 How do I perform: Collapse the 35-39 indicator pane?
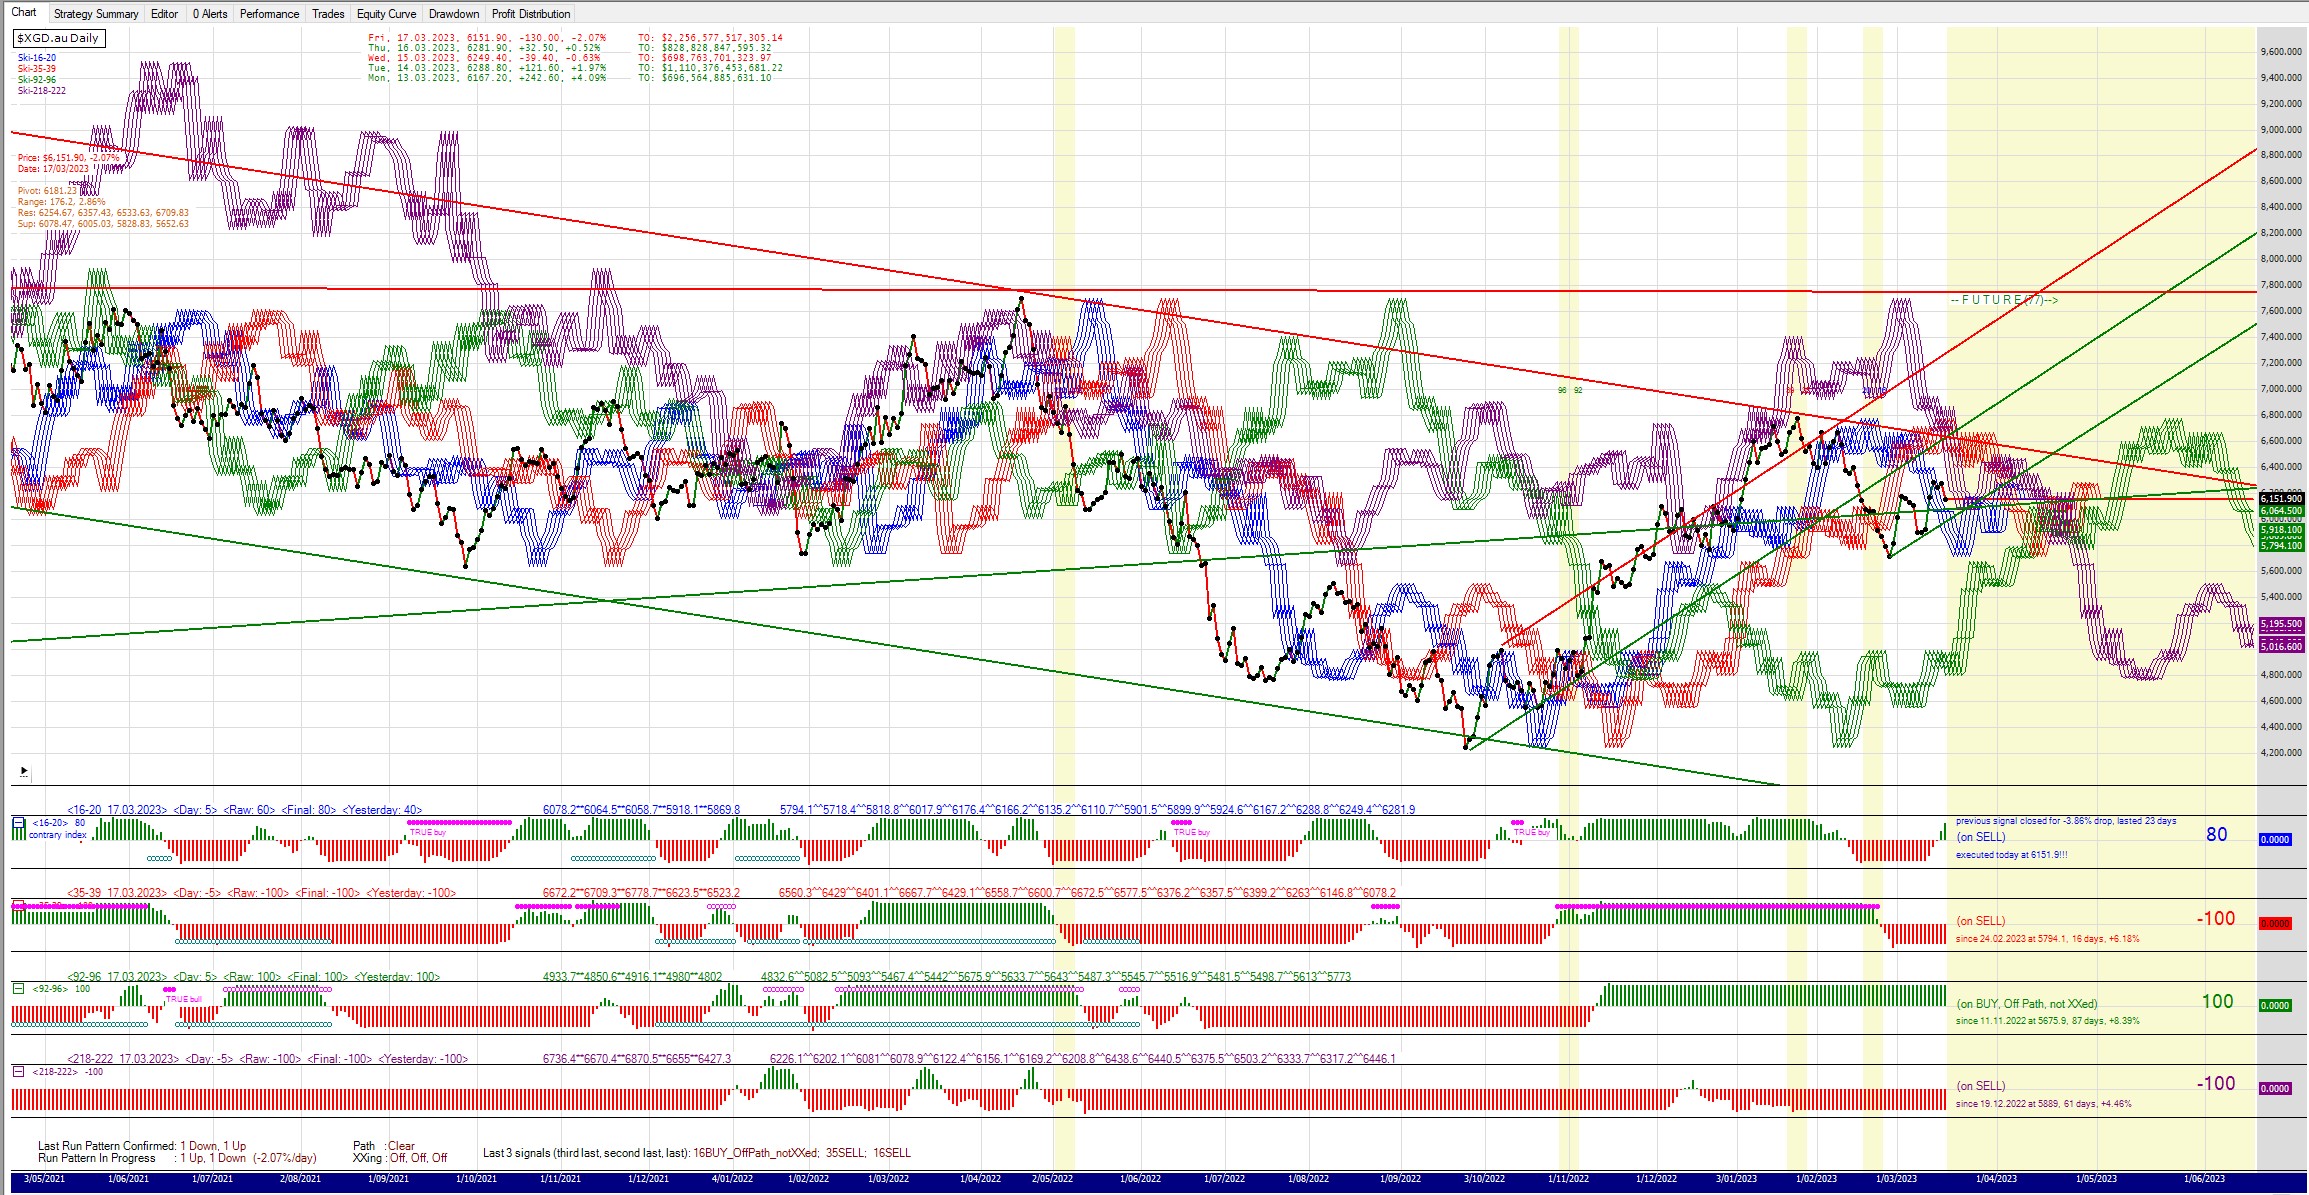[19, 905]
